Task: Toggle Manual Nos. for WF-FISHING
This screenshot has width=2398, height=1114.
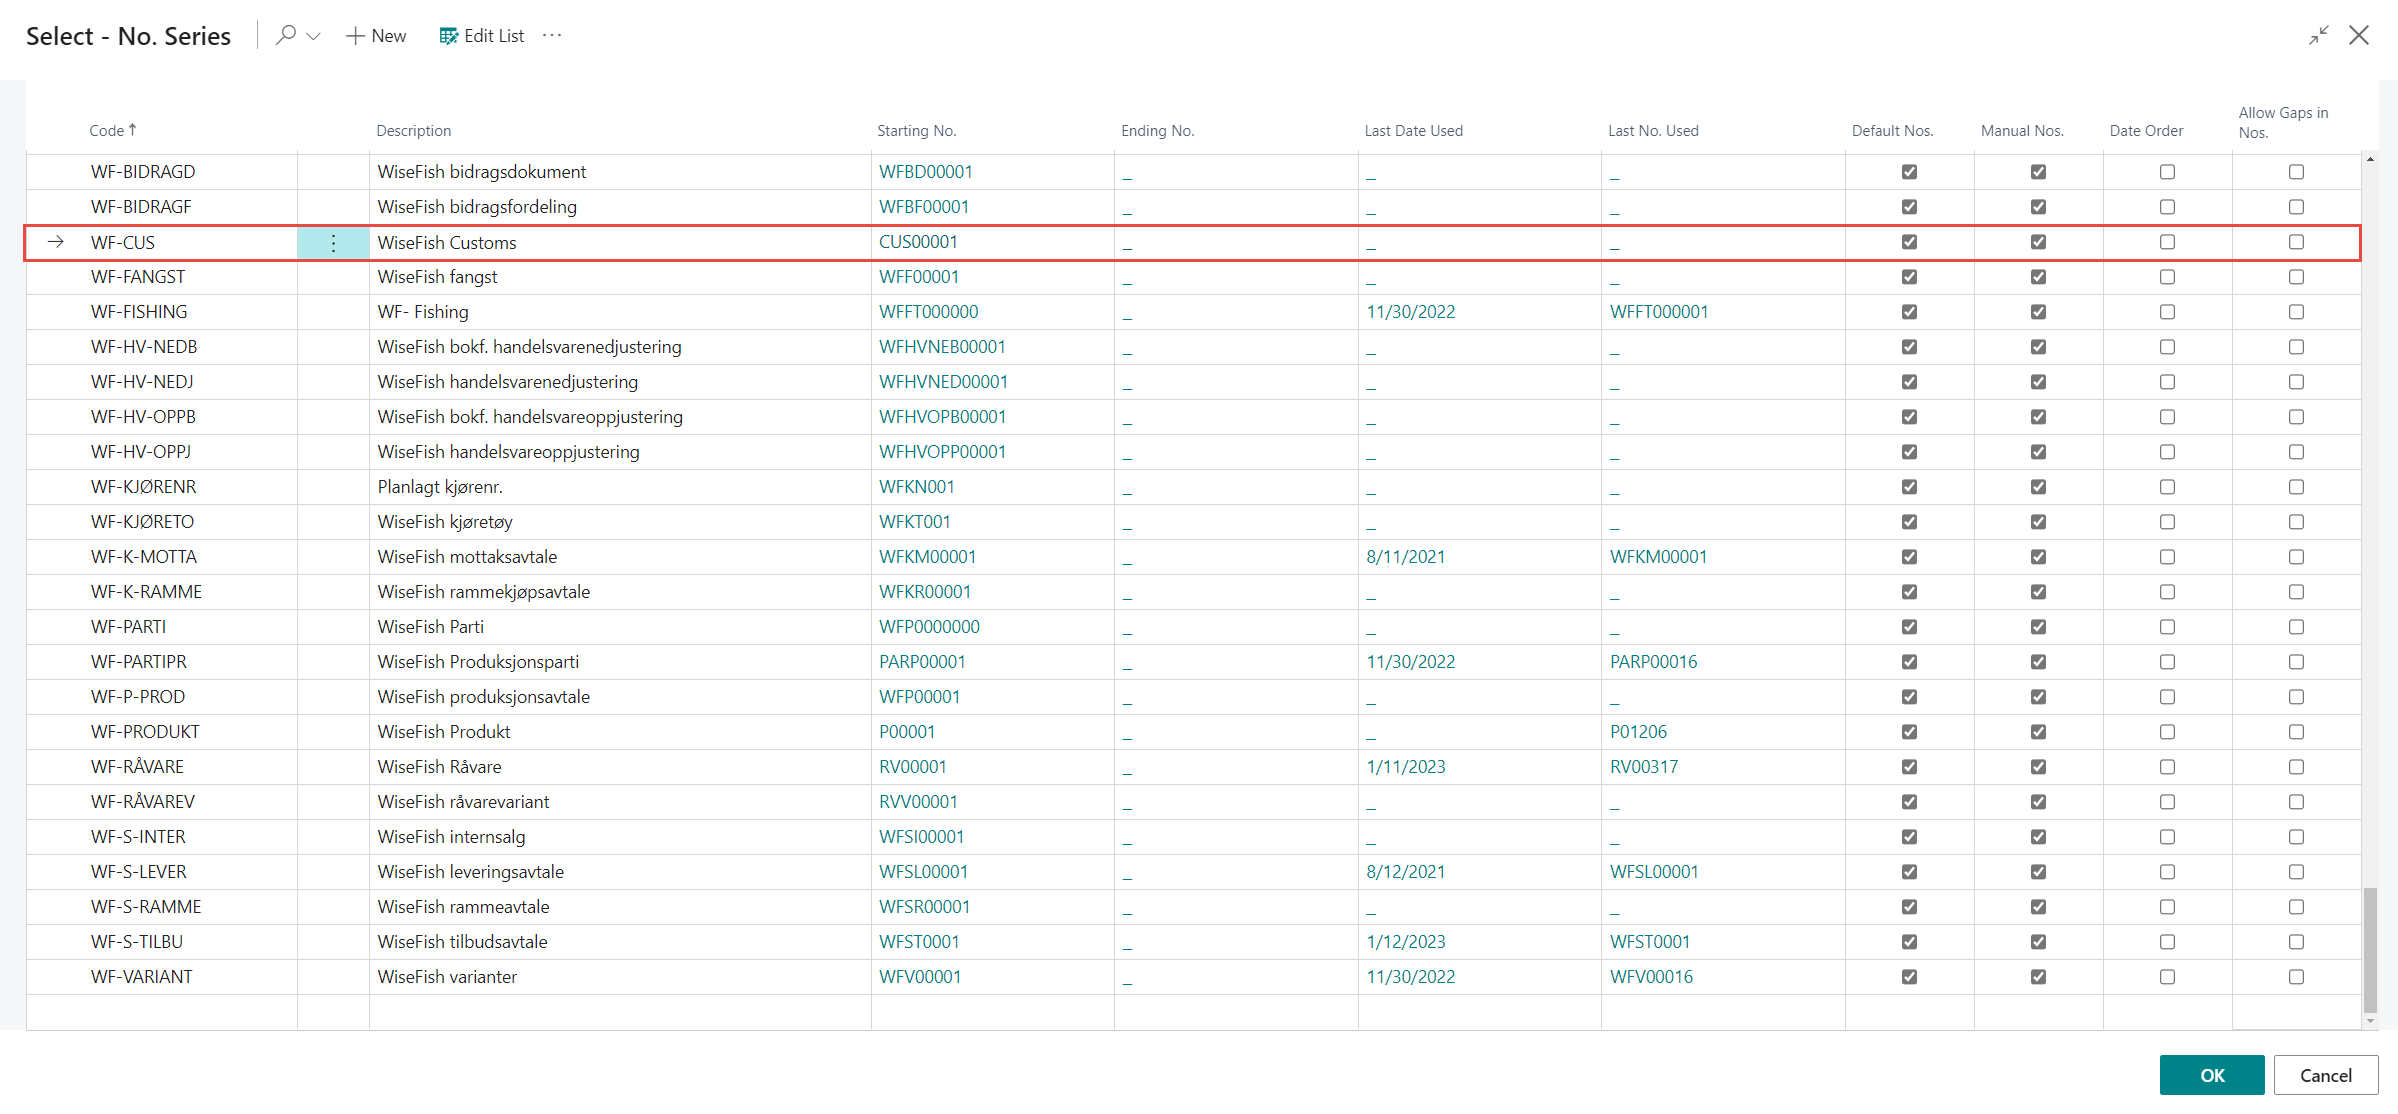Action: [x=2038, y=312]
